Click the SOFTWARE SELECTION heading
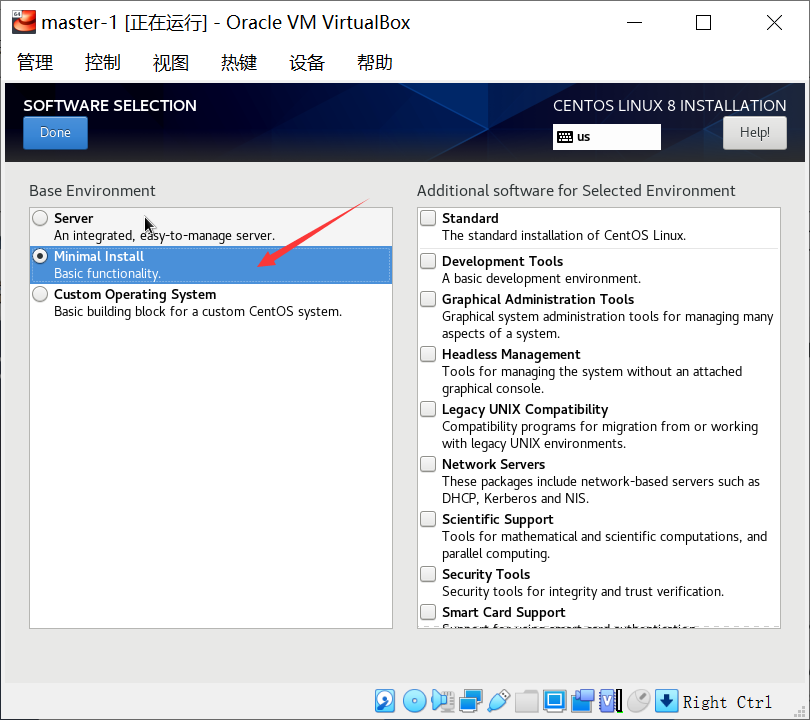 (x=110, y=105)
